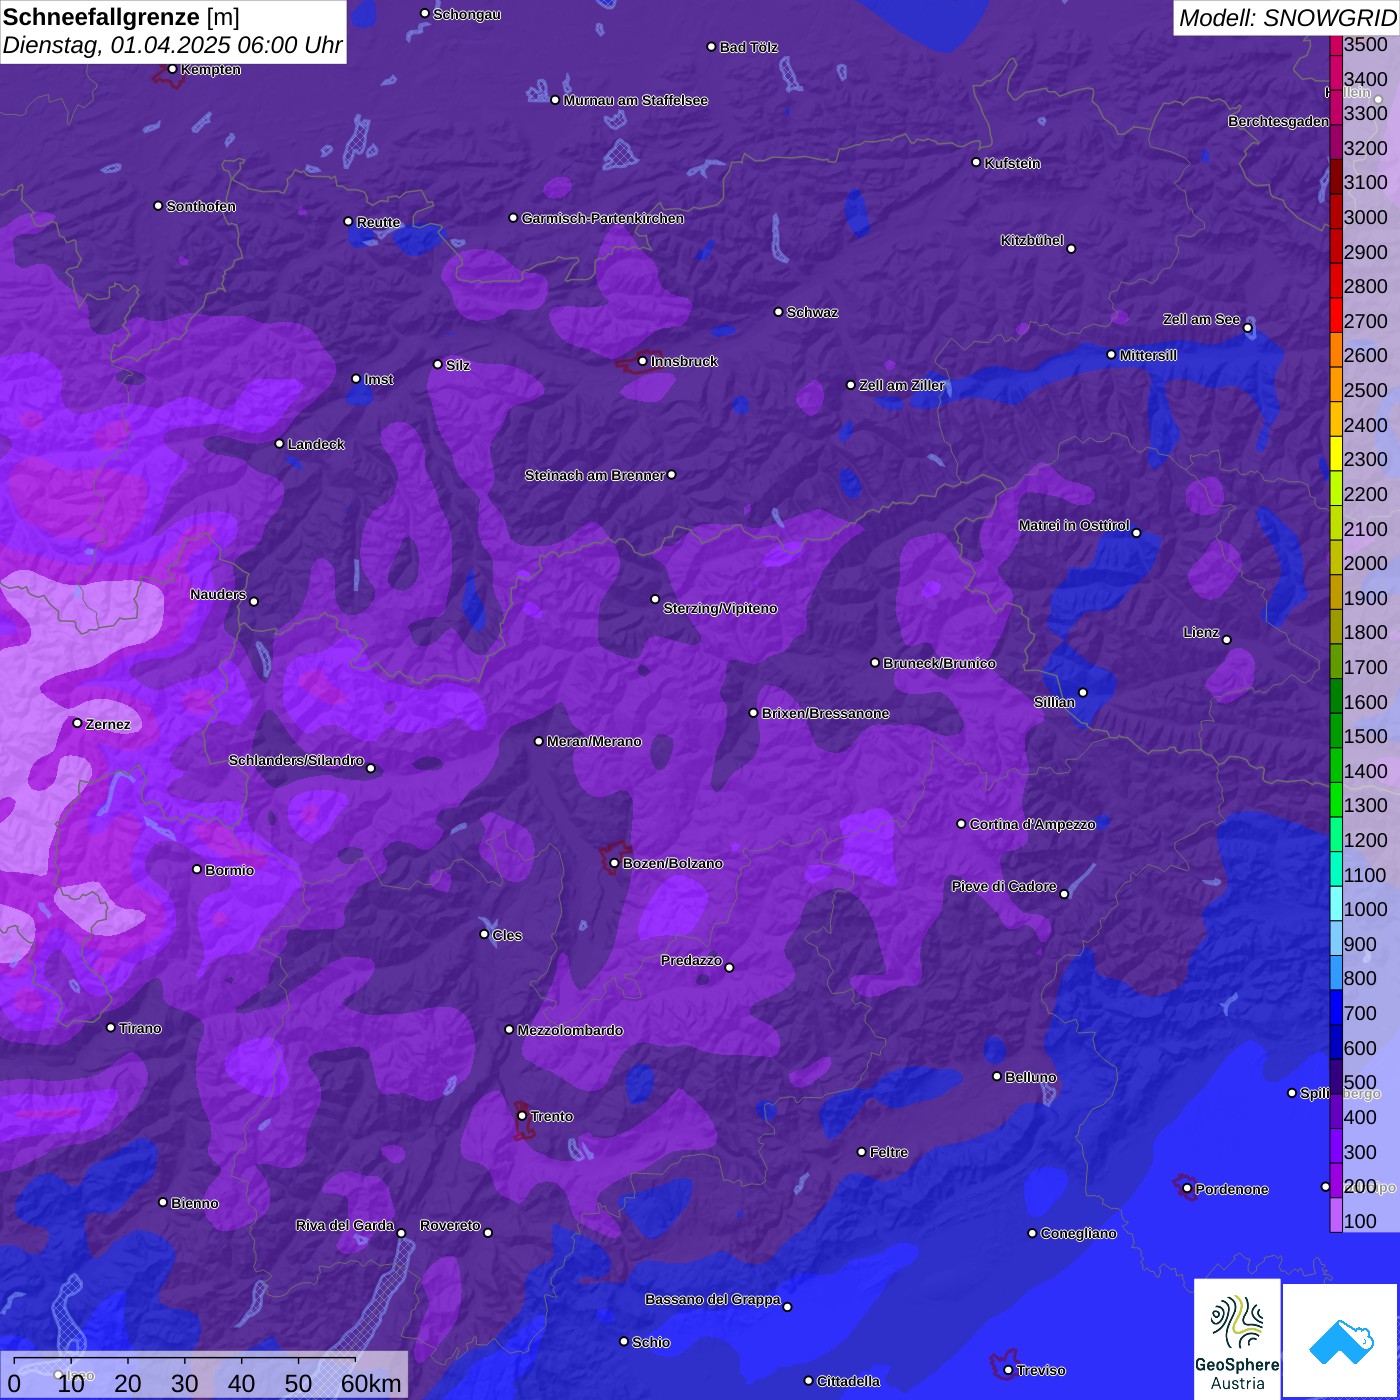
Task: Click the Meran/Merano city label
Action: pyautogui.click(x=594, y=741)
